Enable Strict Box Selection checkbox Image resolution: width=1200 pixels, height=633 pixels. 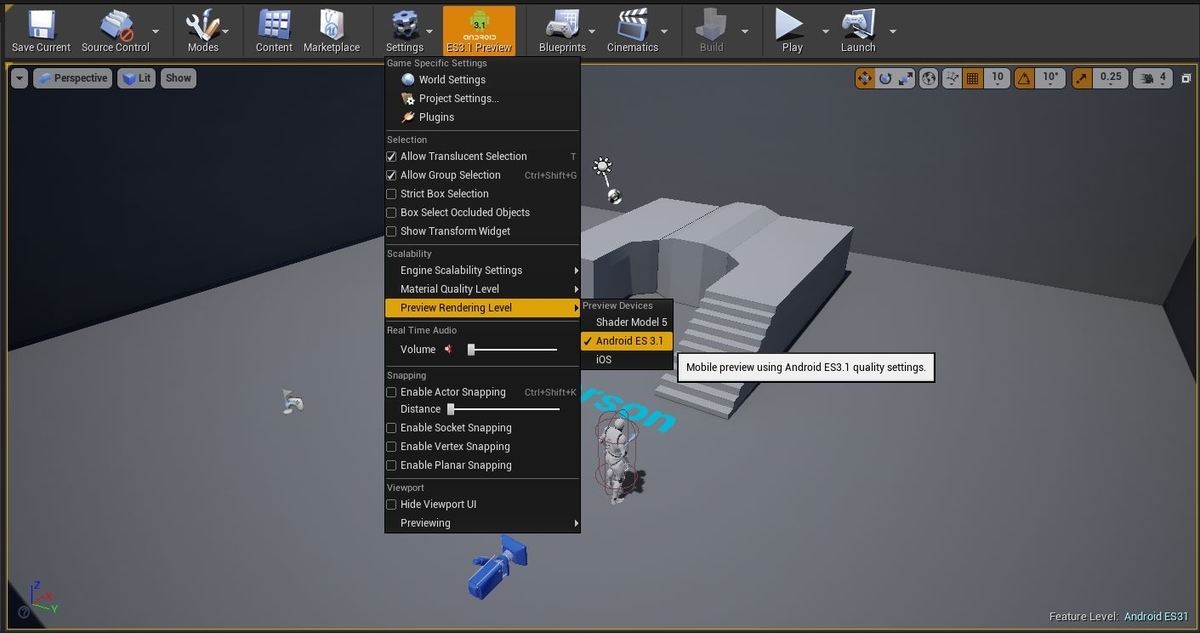point(392,194)
